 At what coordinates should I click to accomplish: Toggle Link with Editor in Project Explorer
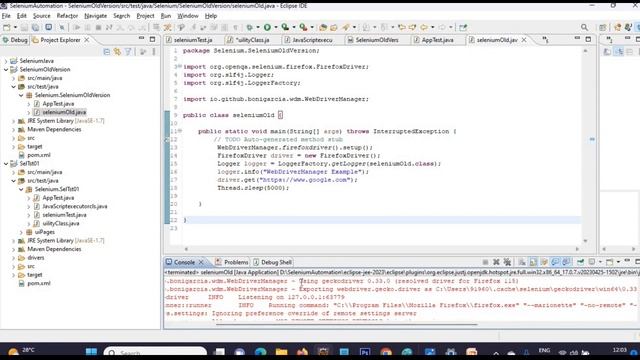click(118, 52)
